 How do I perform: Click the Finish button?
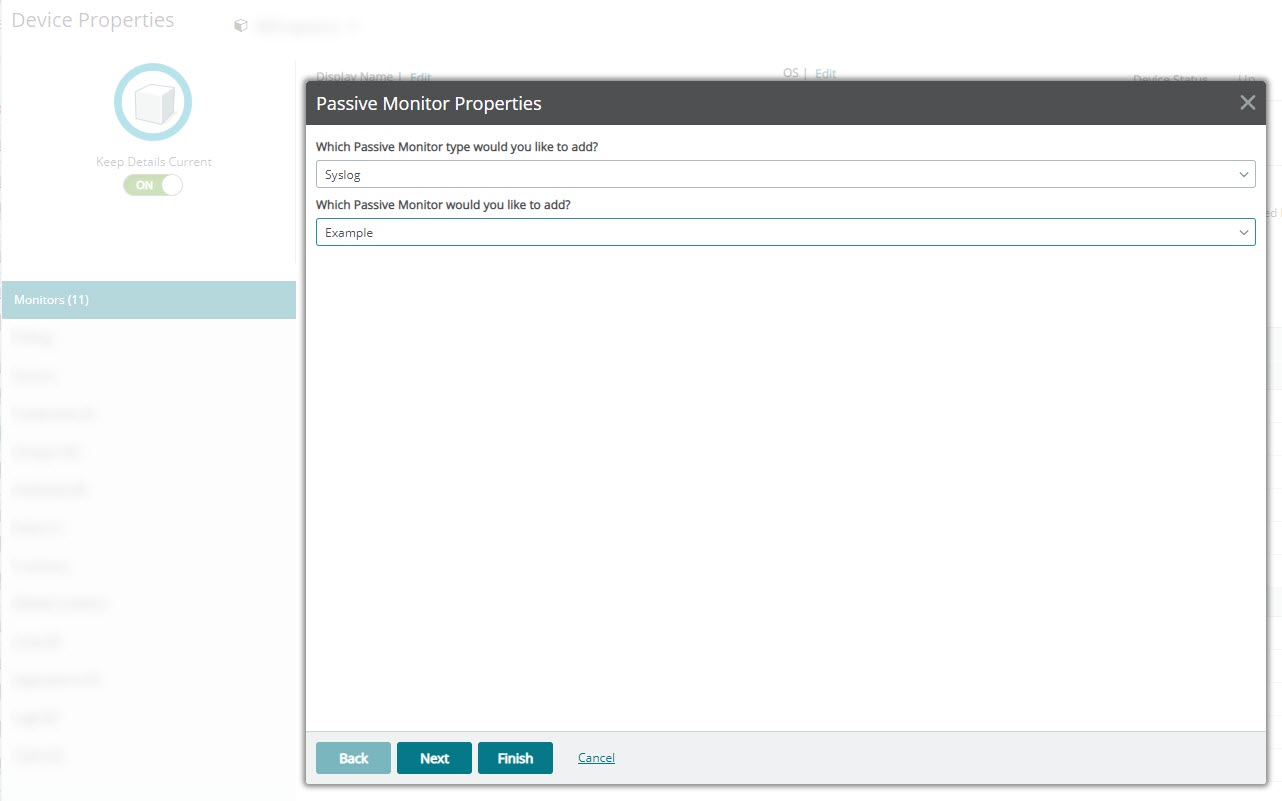tap(515, 758)
